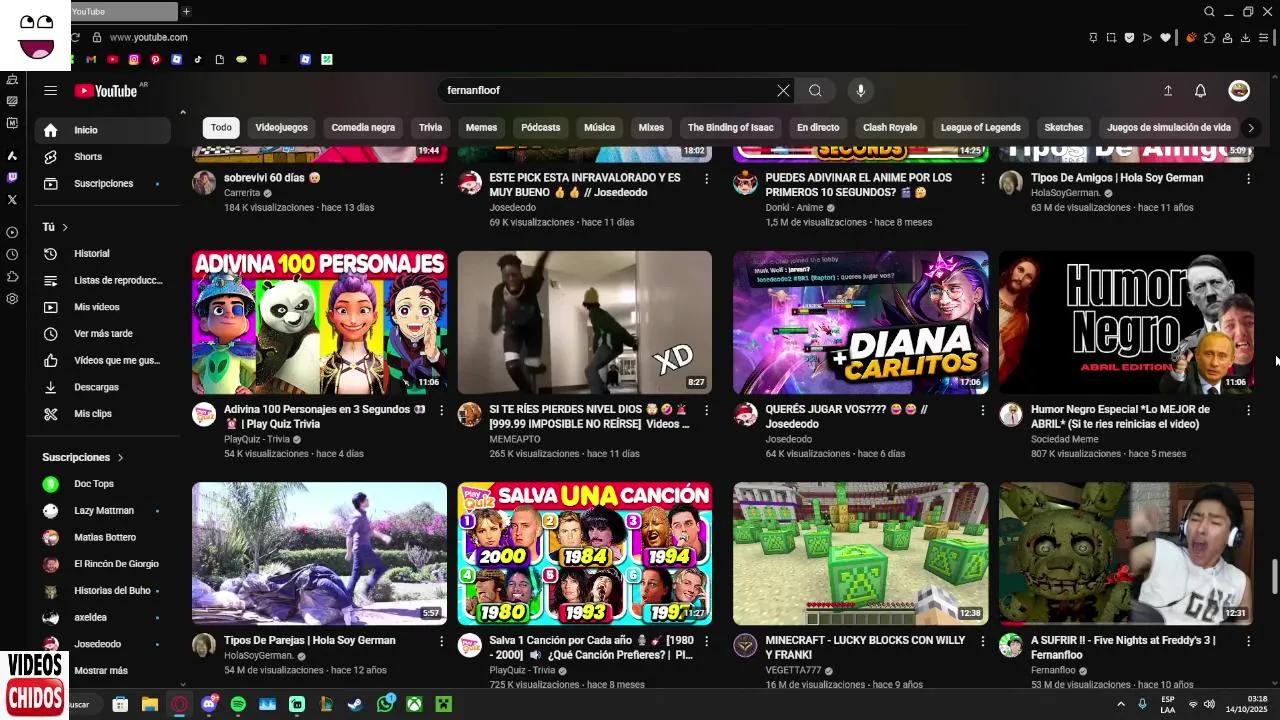Reload the page
This screenshot has height=720, width=1280.
click(75, 37)
